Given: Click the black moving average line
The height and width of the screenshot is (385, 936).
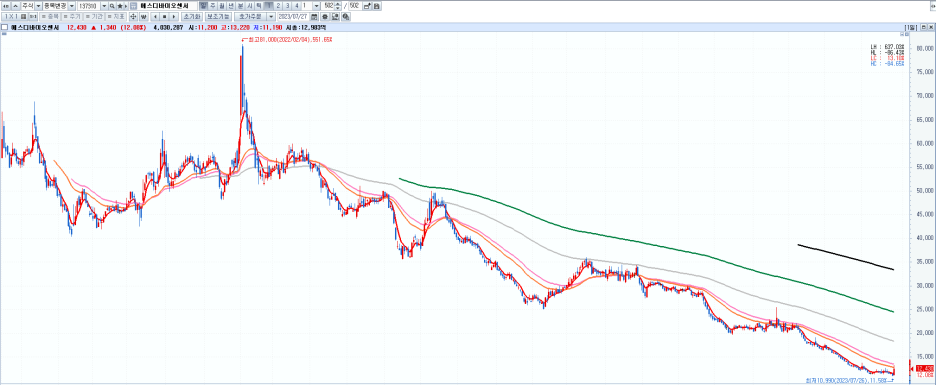Looking at the screenshot, I should pyautogui.click(x=846, y=257).
